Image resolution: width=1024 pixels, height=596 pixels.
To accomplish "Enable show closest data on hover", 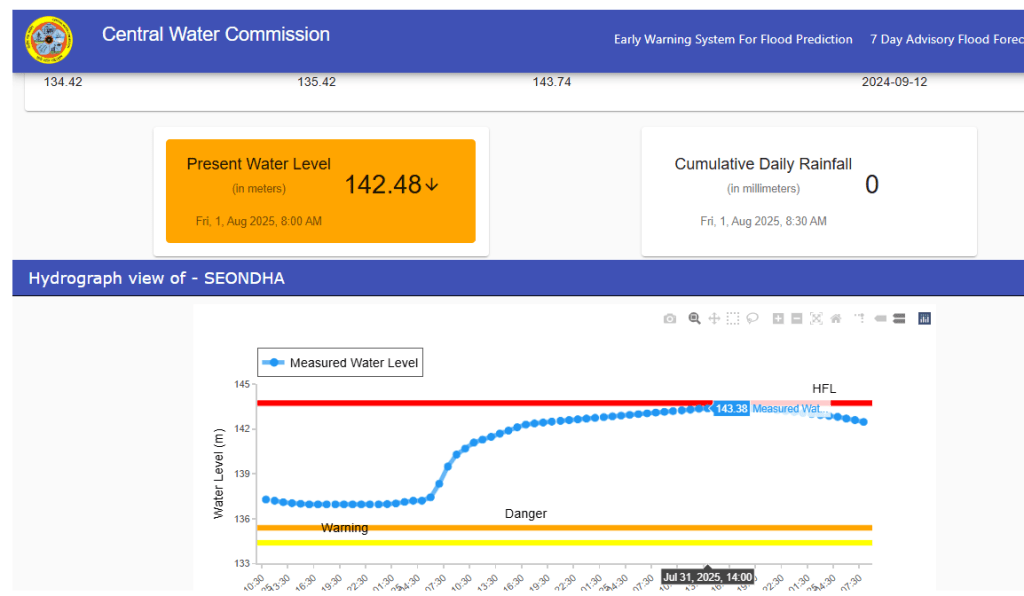I will (880, 319).
